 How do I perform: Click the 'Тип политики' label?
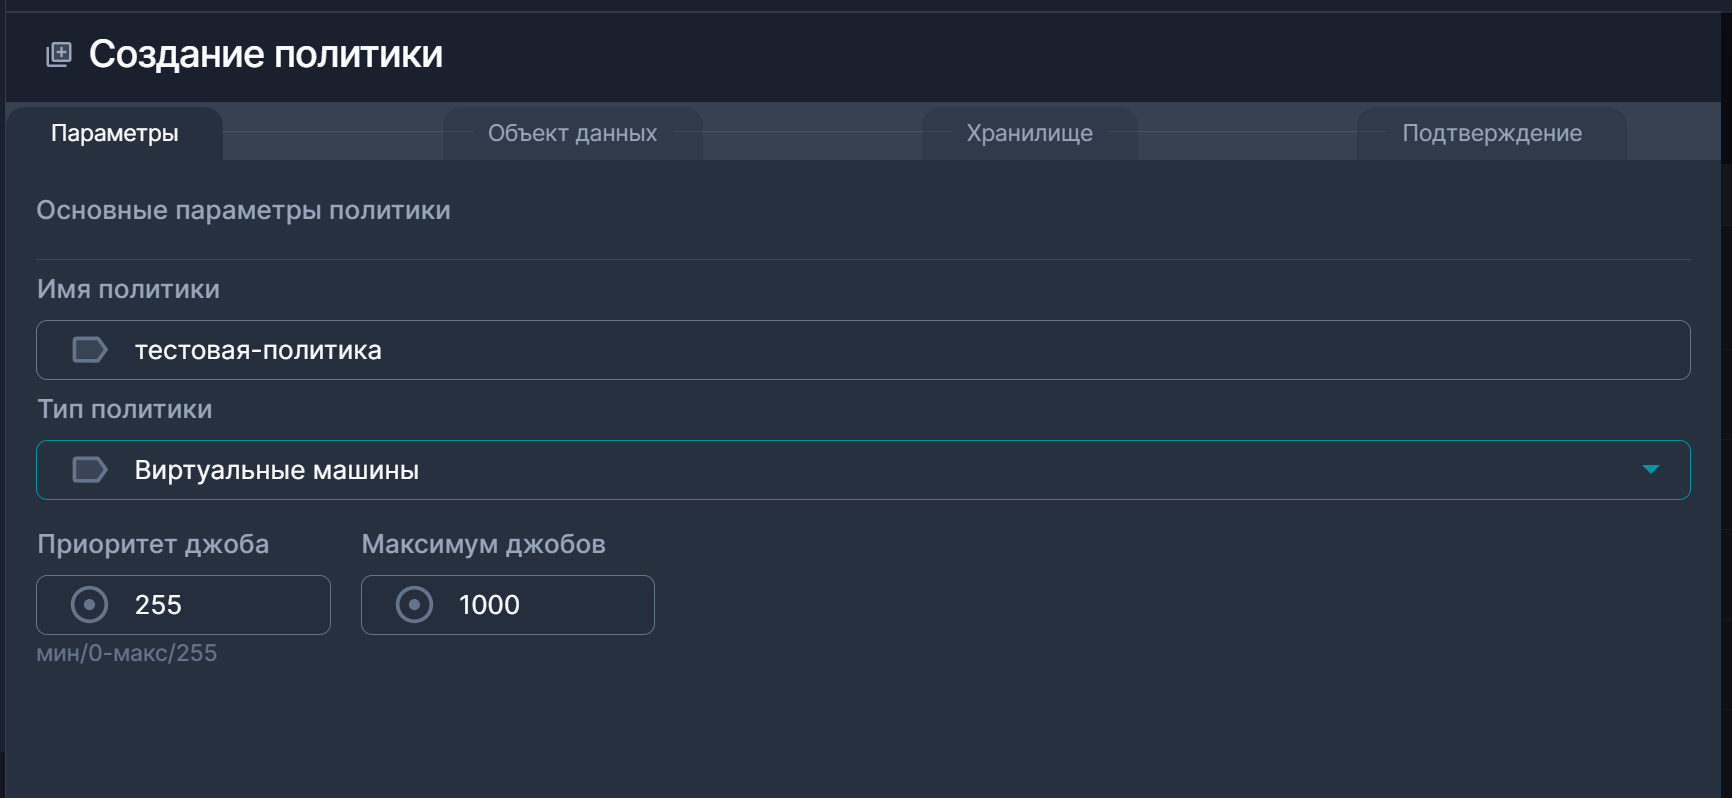[125, 409]
